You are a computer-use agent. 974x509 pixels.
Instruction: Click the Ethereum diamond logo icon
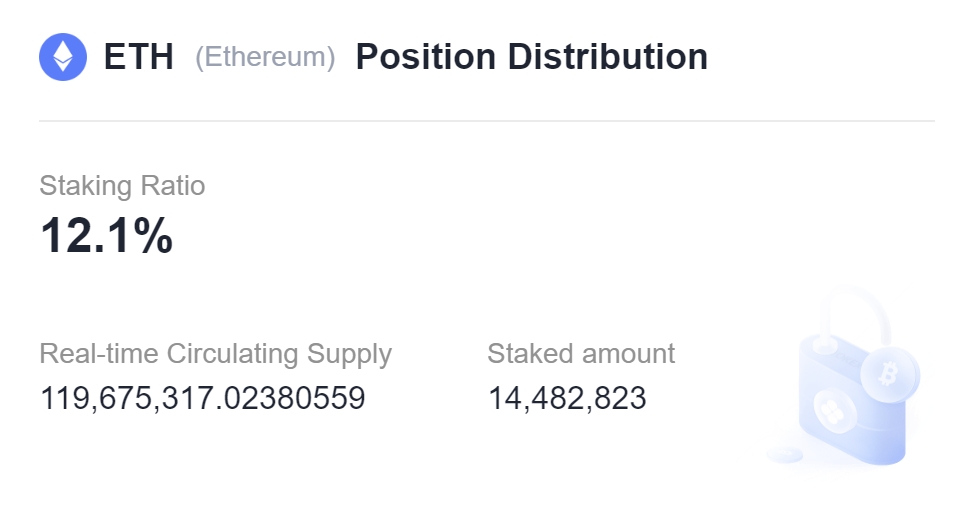pyautogui.click(x=63, y=57)
